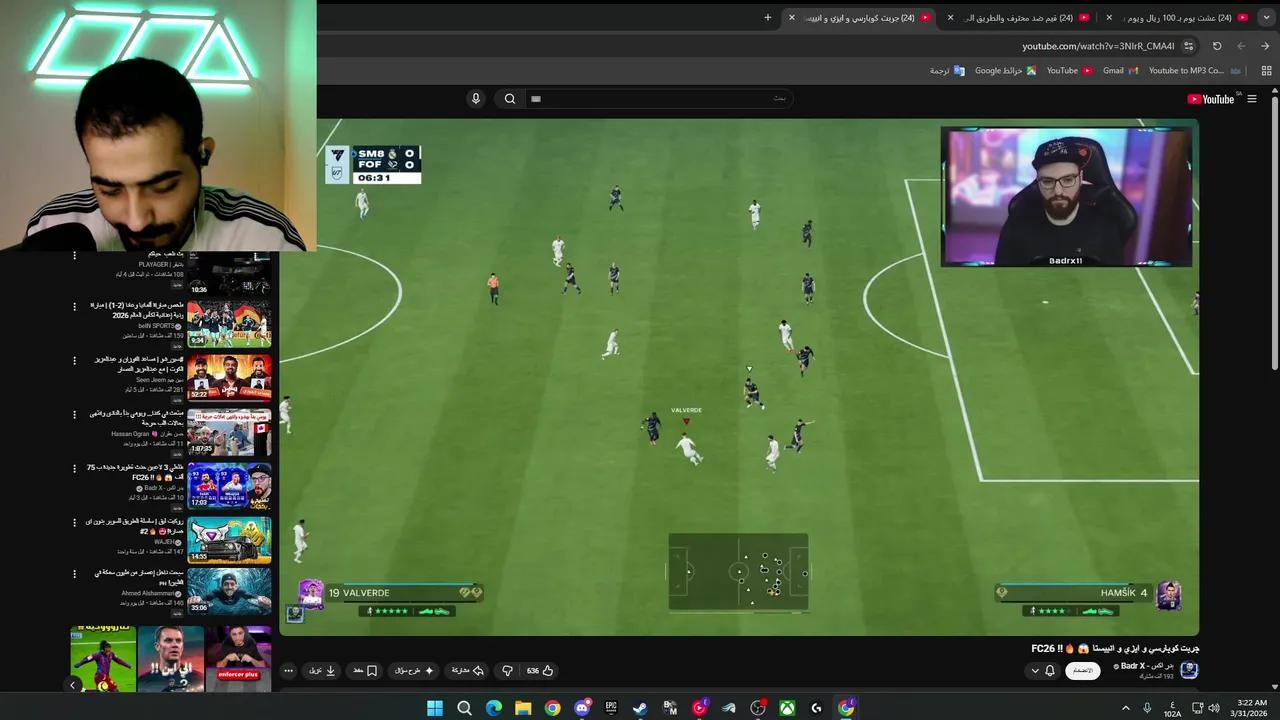Dislike the video with thumbs-down
Screen dimensions: 1280x720
pyautogui.click(x=507, y=670)
